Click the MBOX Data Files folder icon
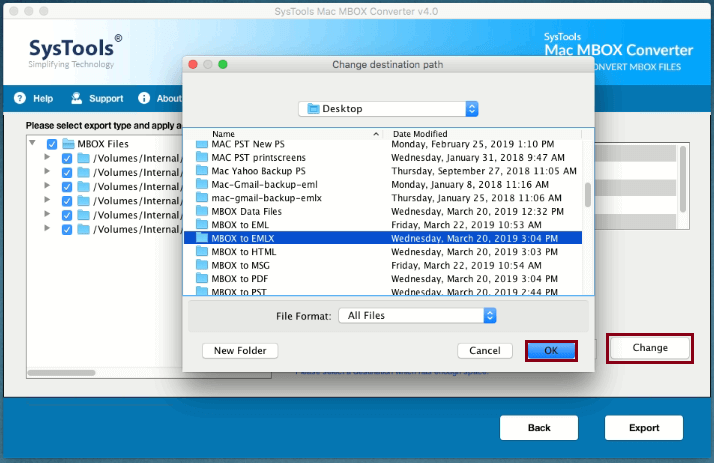Viewport: 714px width, 463px height. [202, 211]
